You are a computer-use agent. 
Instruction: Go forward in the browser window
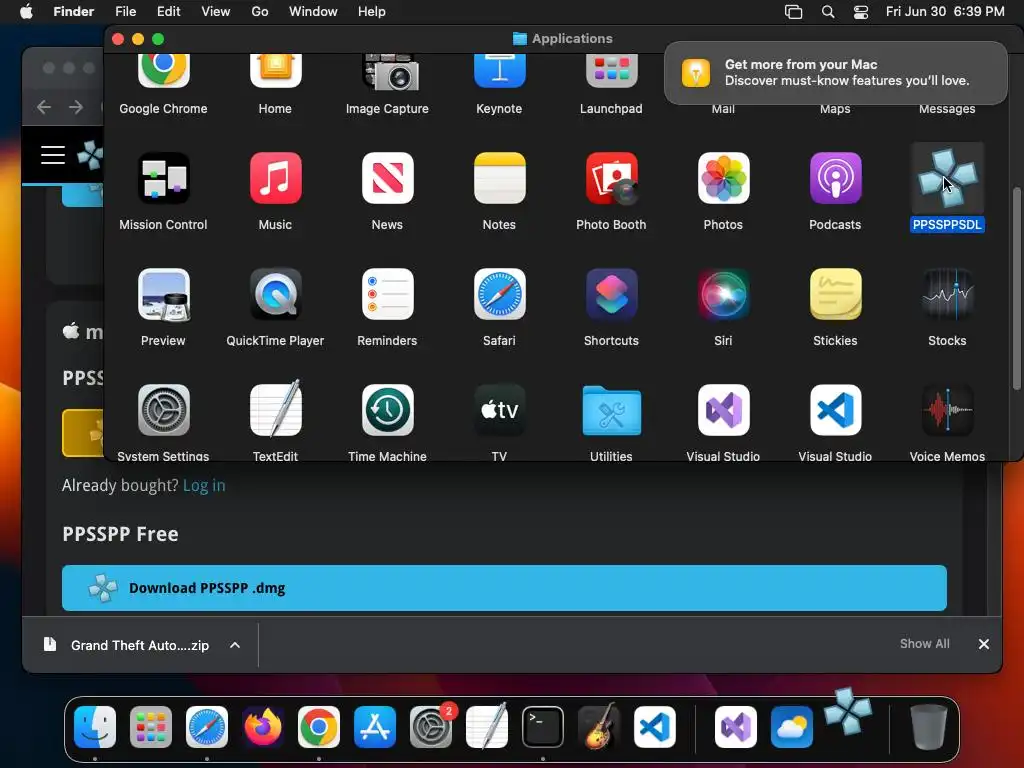coord(76,107)
